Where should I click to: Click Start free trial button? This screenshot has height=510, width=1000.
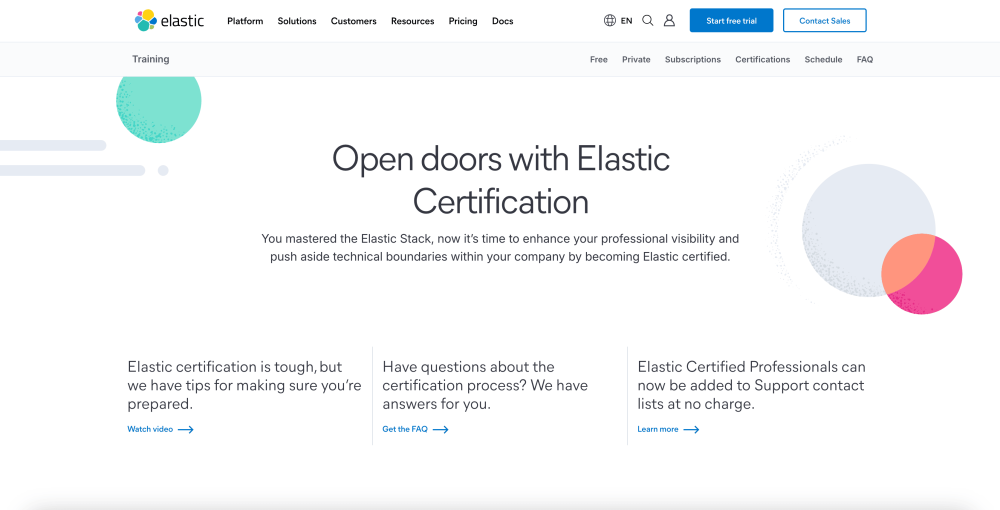(732, 20)
